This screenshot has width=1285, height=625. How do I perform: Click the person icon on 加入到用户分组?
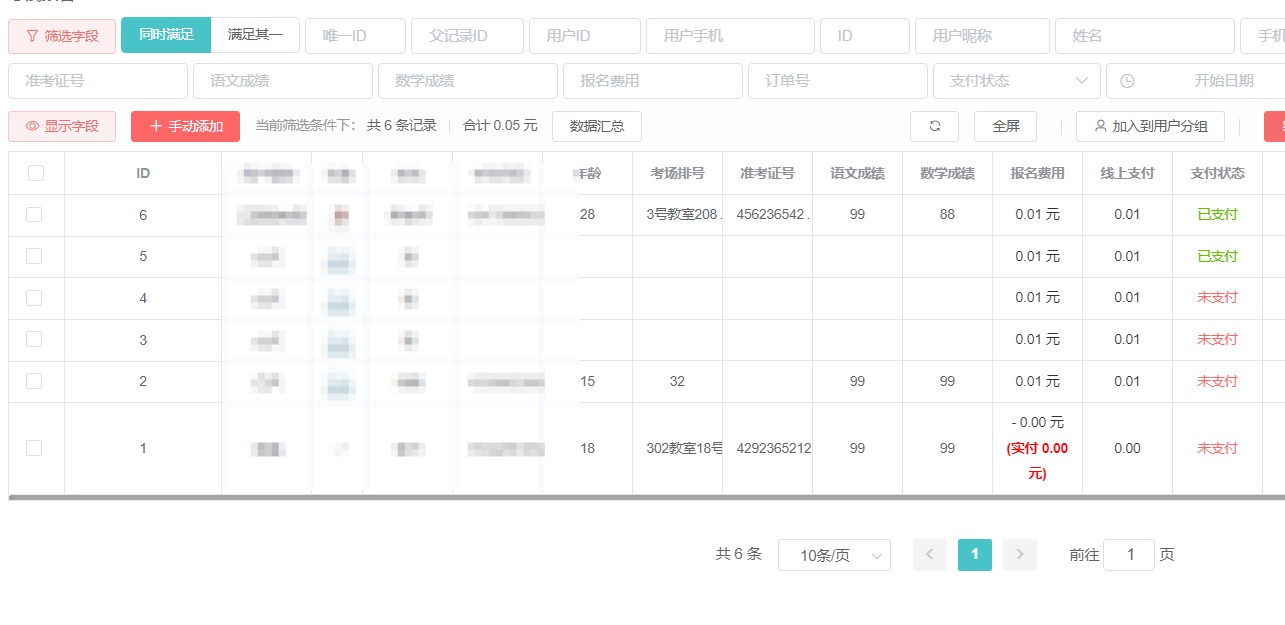(1103, 126)
